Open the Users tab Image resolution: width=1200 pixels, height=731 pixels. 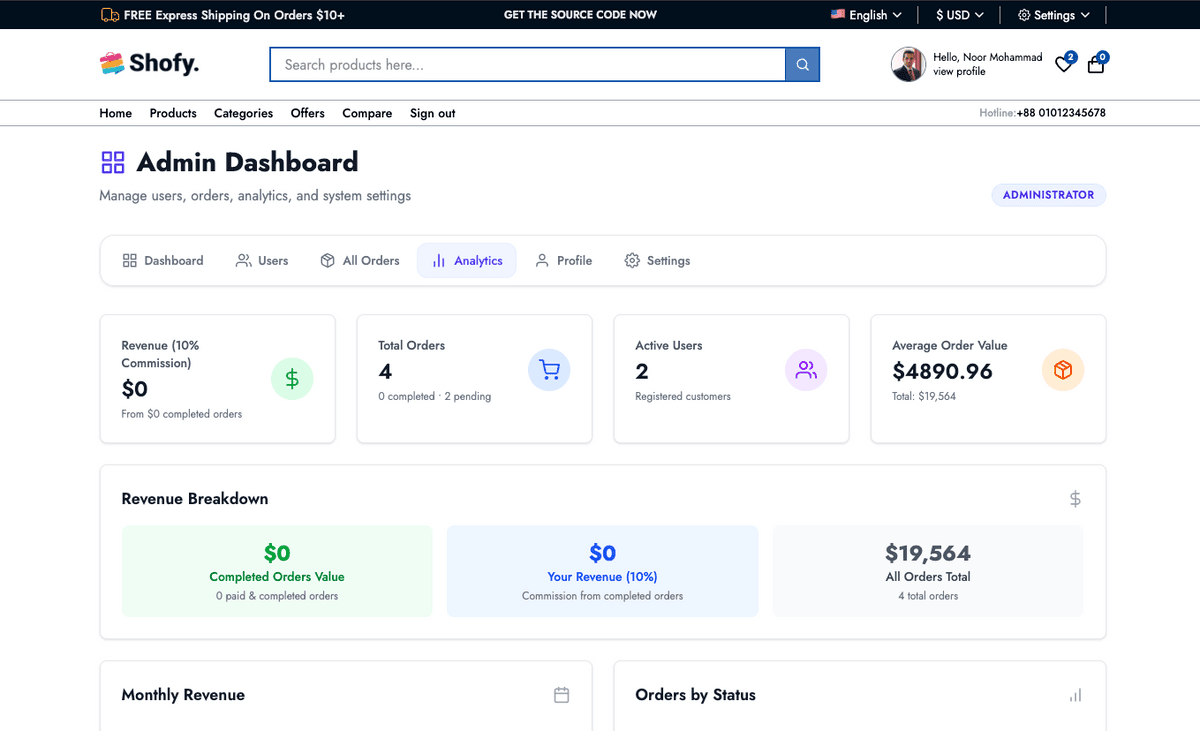262,261
